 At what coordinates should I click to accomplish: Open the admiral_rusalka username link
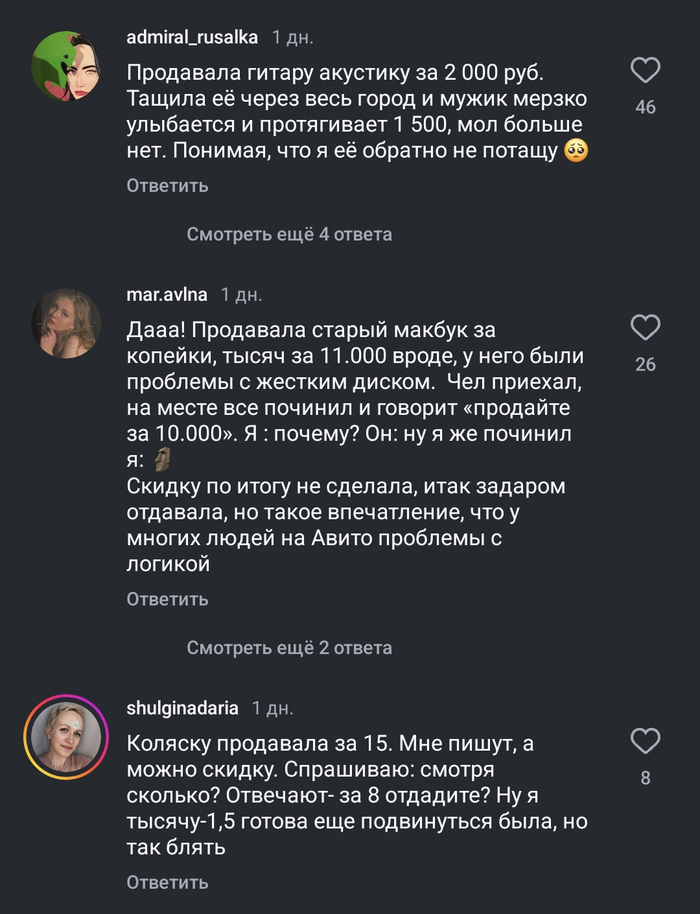193,38
